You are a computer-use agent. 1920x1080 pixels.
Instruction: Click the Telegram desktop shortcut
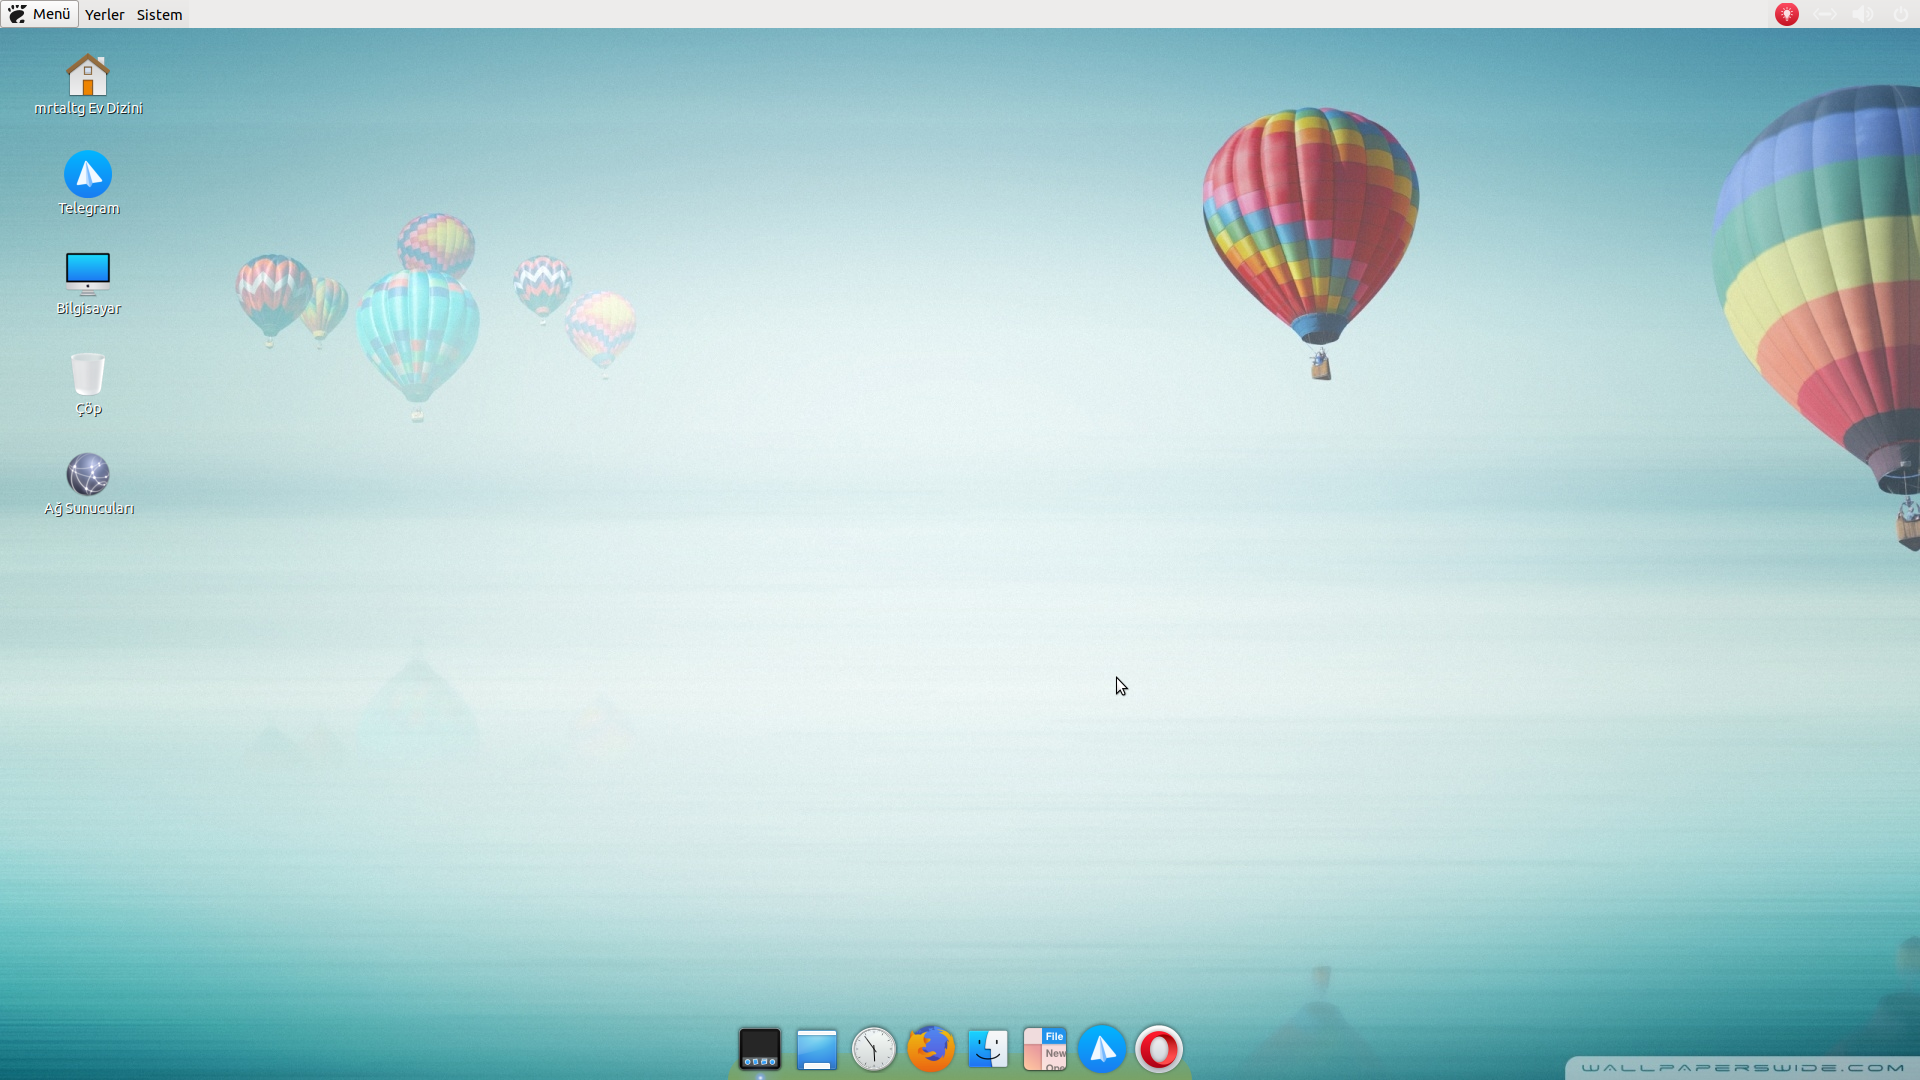[88, 176]
